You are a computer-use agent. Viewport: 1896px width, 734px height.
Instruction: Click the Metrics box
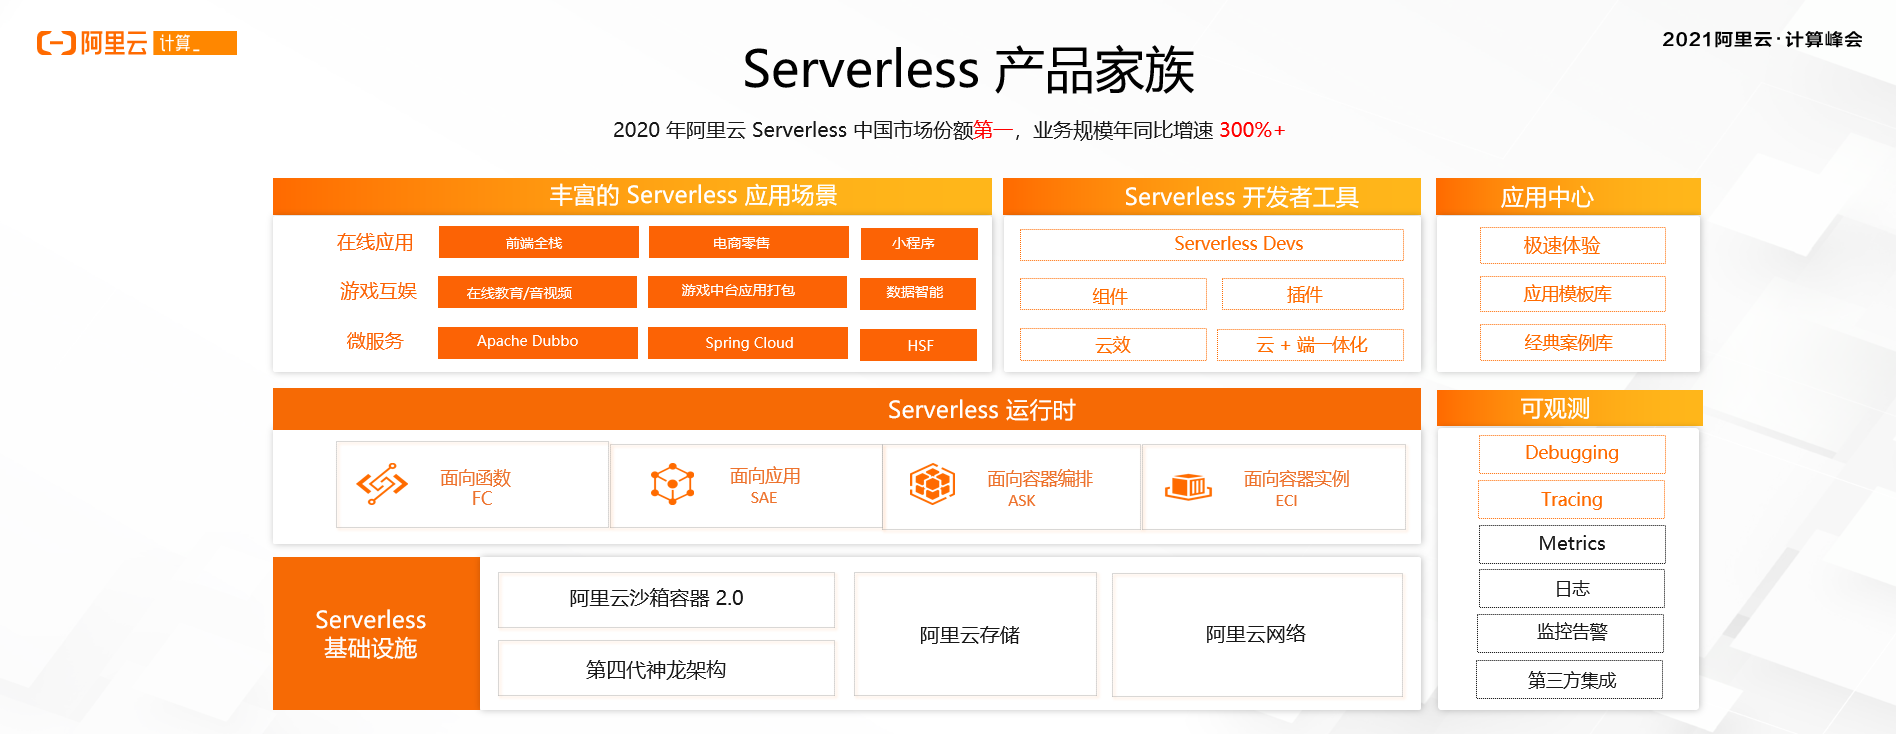[x=1572, y=544]
